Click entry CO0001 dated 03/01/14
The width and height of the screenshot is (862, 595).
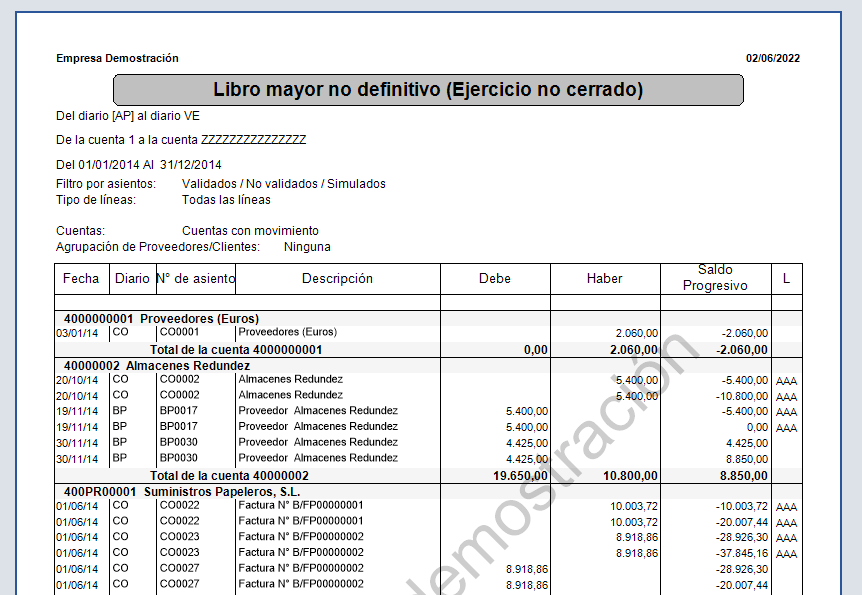[x=179, y=332]
